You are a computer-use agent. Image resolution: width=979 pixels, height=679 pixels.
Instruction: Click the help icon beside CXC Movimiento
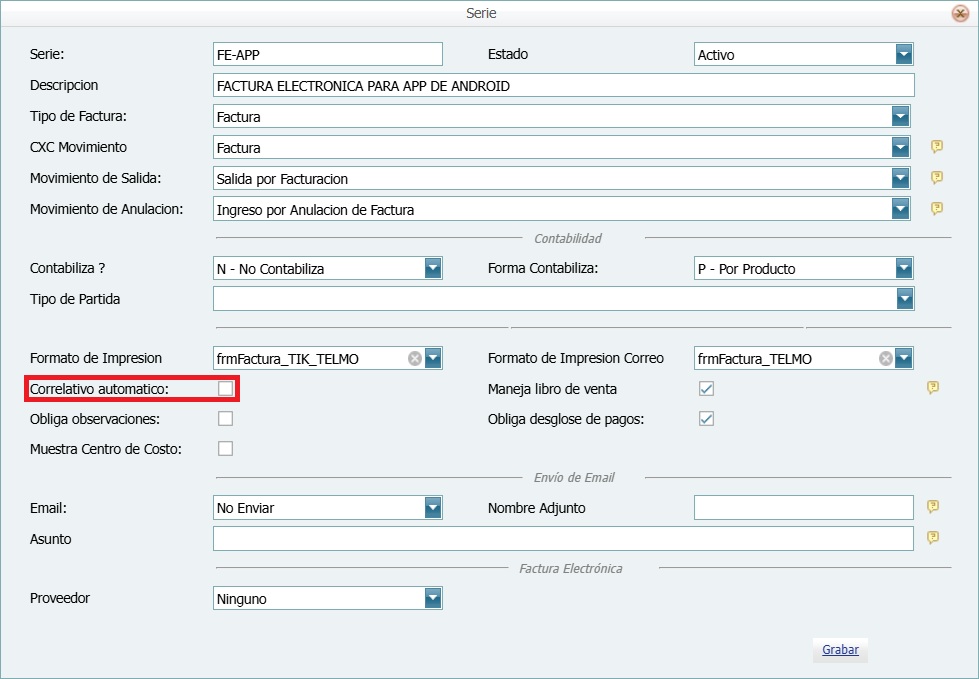(x=936, y=147)
